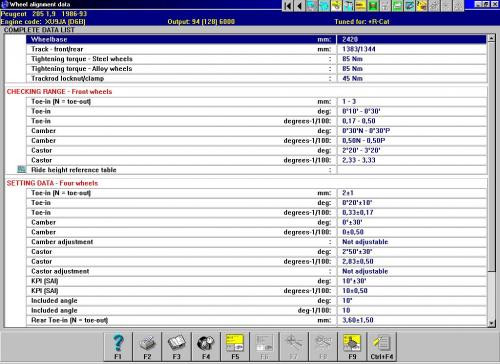This screenshot has height=364, width=500.
Task: Select the F5 yellow data sheet icon
Action: click(x=235, y=346)
